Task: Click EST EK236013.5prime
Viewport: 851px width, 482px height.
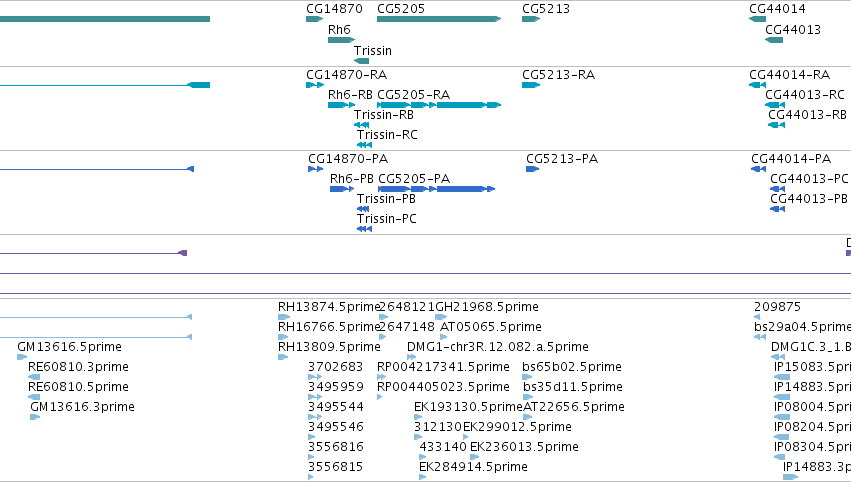Action: [524, 448]
